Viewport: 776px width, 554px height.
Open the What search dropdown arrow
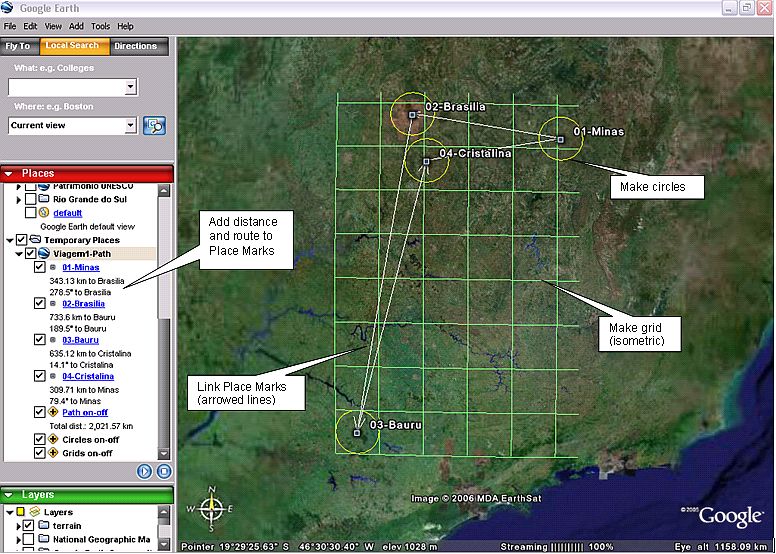tap(130, 87)
